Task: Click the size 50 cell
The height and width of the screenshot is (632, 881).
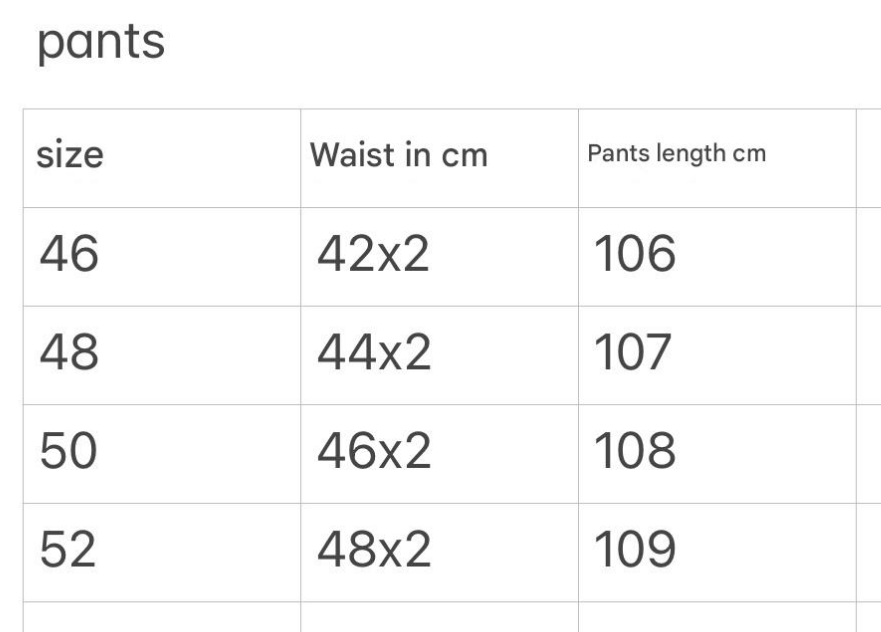Action: (69, 452)
